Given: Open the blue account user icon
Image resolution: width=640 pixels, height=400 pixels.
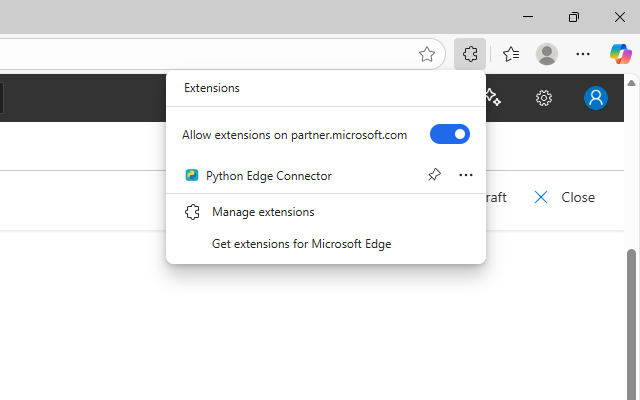Looking at the screenshot, I should tap(596, 98).
